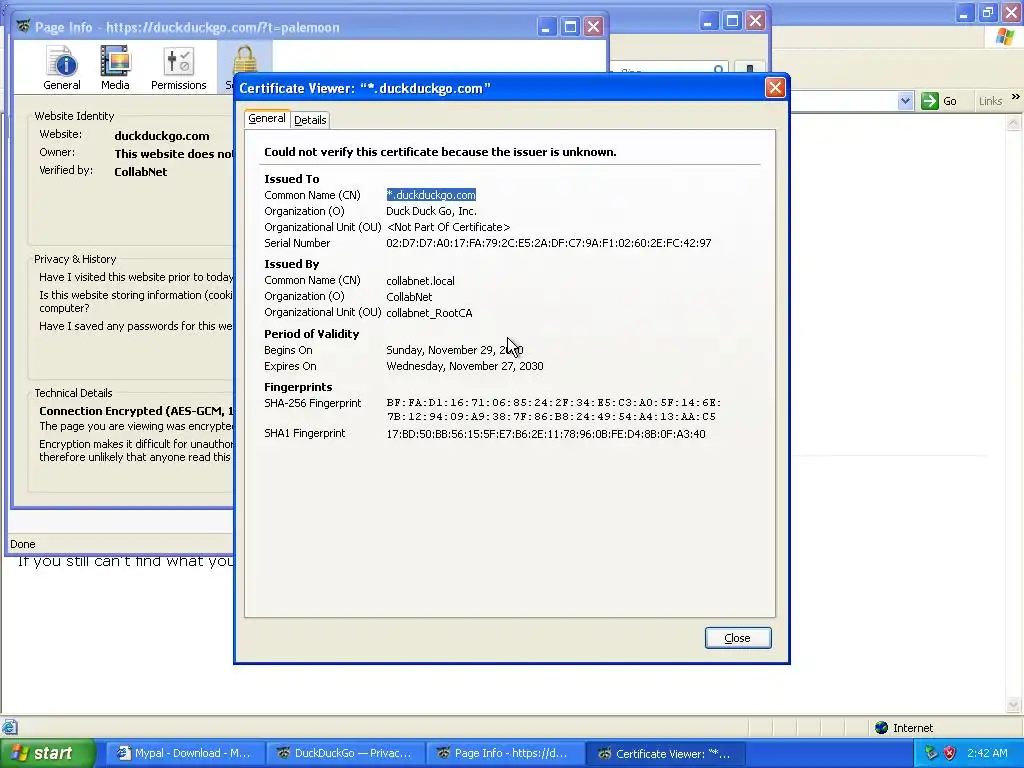This screenshot has height=768, width=1024.
Task: Select the General tab in Certificate Viewer
Action: [266, 118]
